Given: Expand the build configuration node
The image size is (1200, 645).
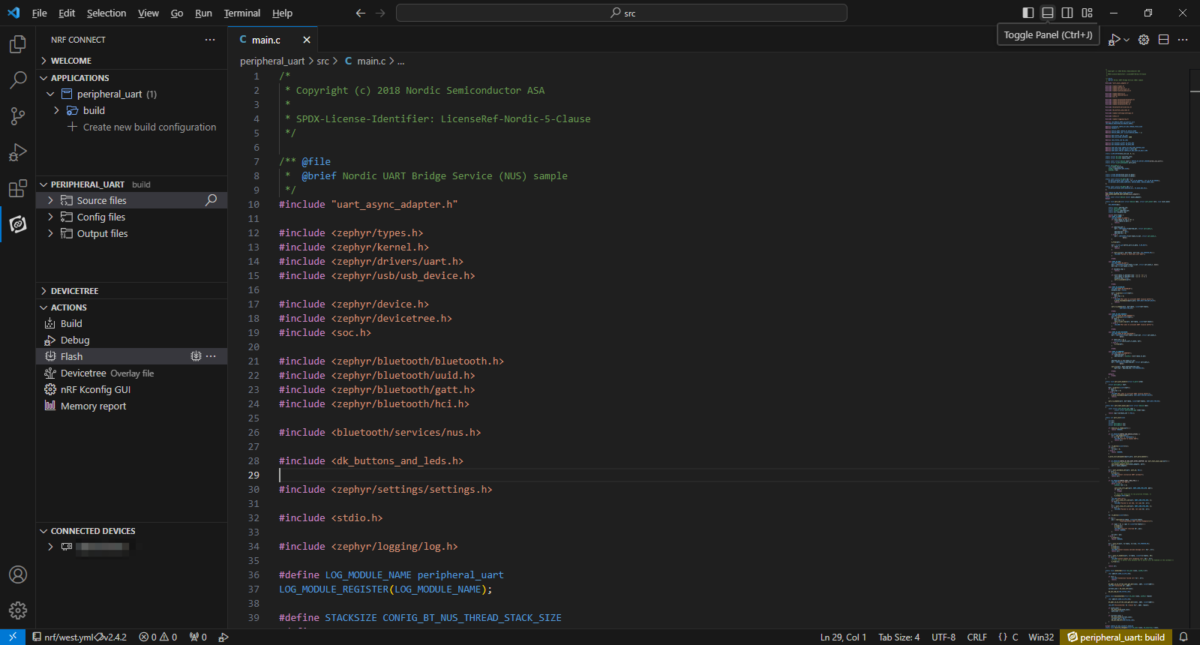Looking at the screenshot, I should tap(57, 110).
